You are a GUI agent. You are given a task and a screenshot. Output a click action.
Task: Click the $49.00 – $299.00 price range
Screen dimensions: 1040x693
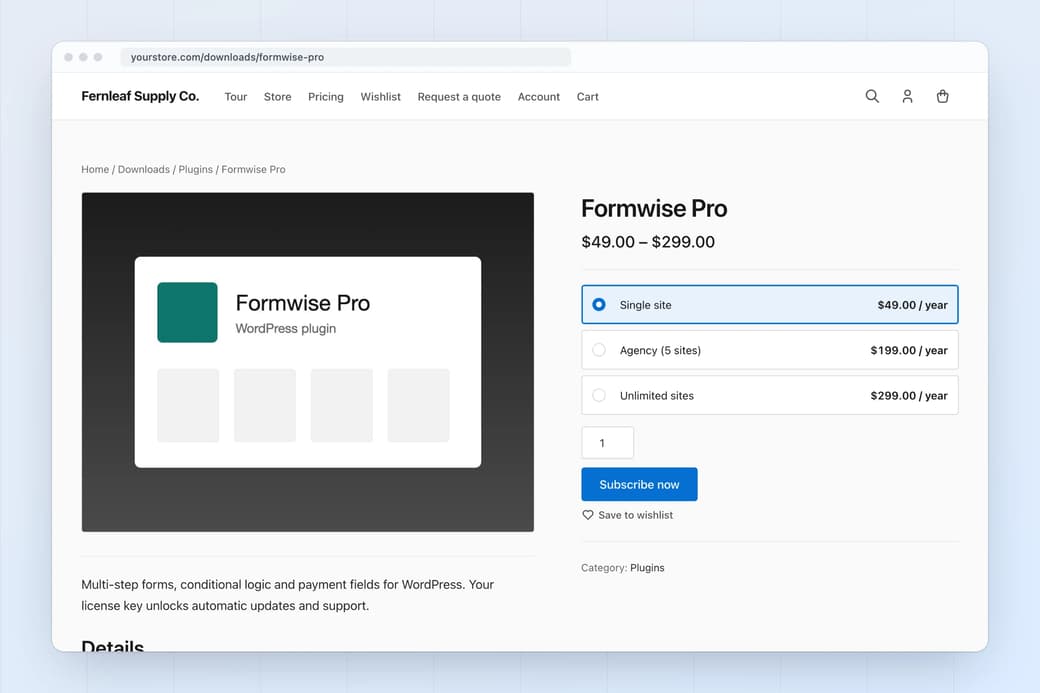point(648,242)
